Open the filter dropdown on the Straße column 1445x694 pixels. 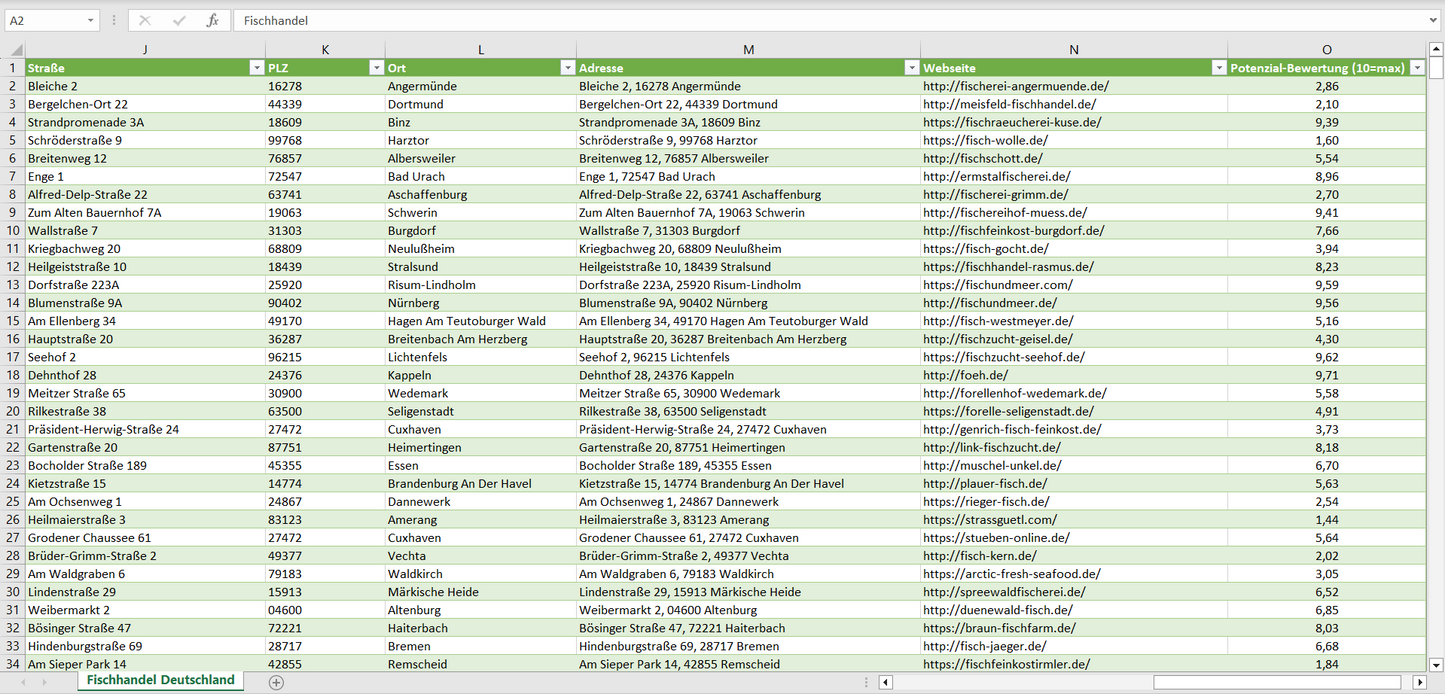coord(256,67)
